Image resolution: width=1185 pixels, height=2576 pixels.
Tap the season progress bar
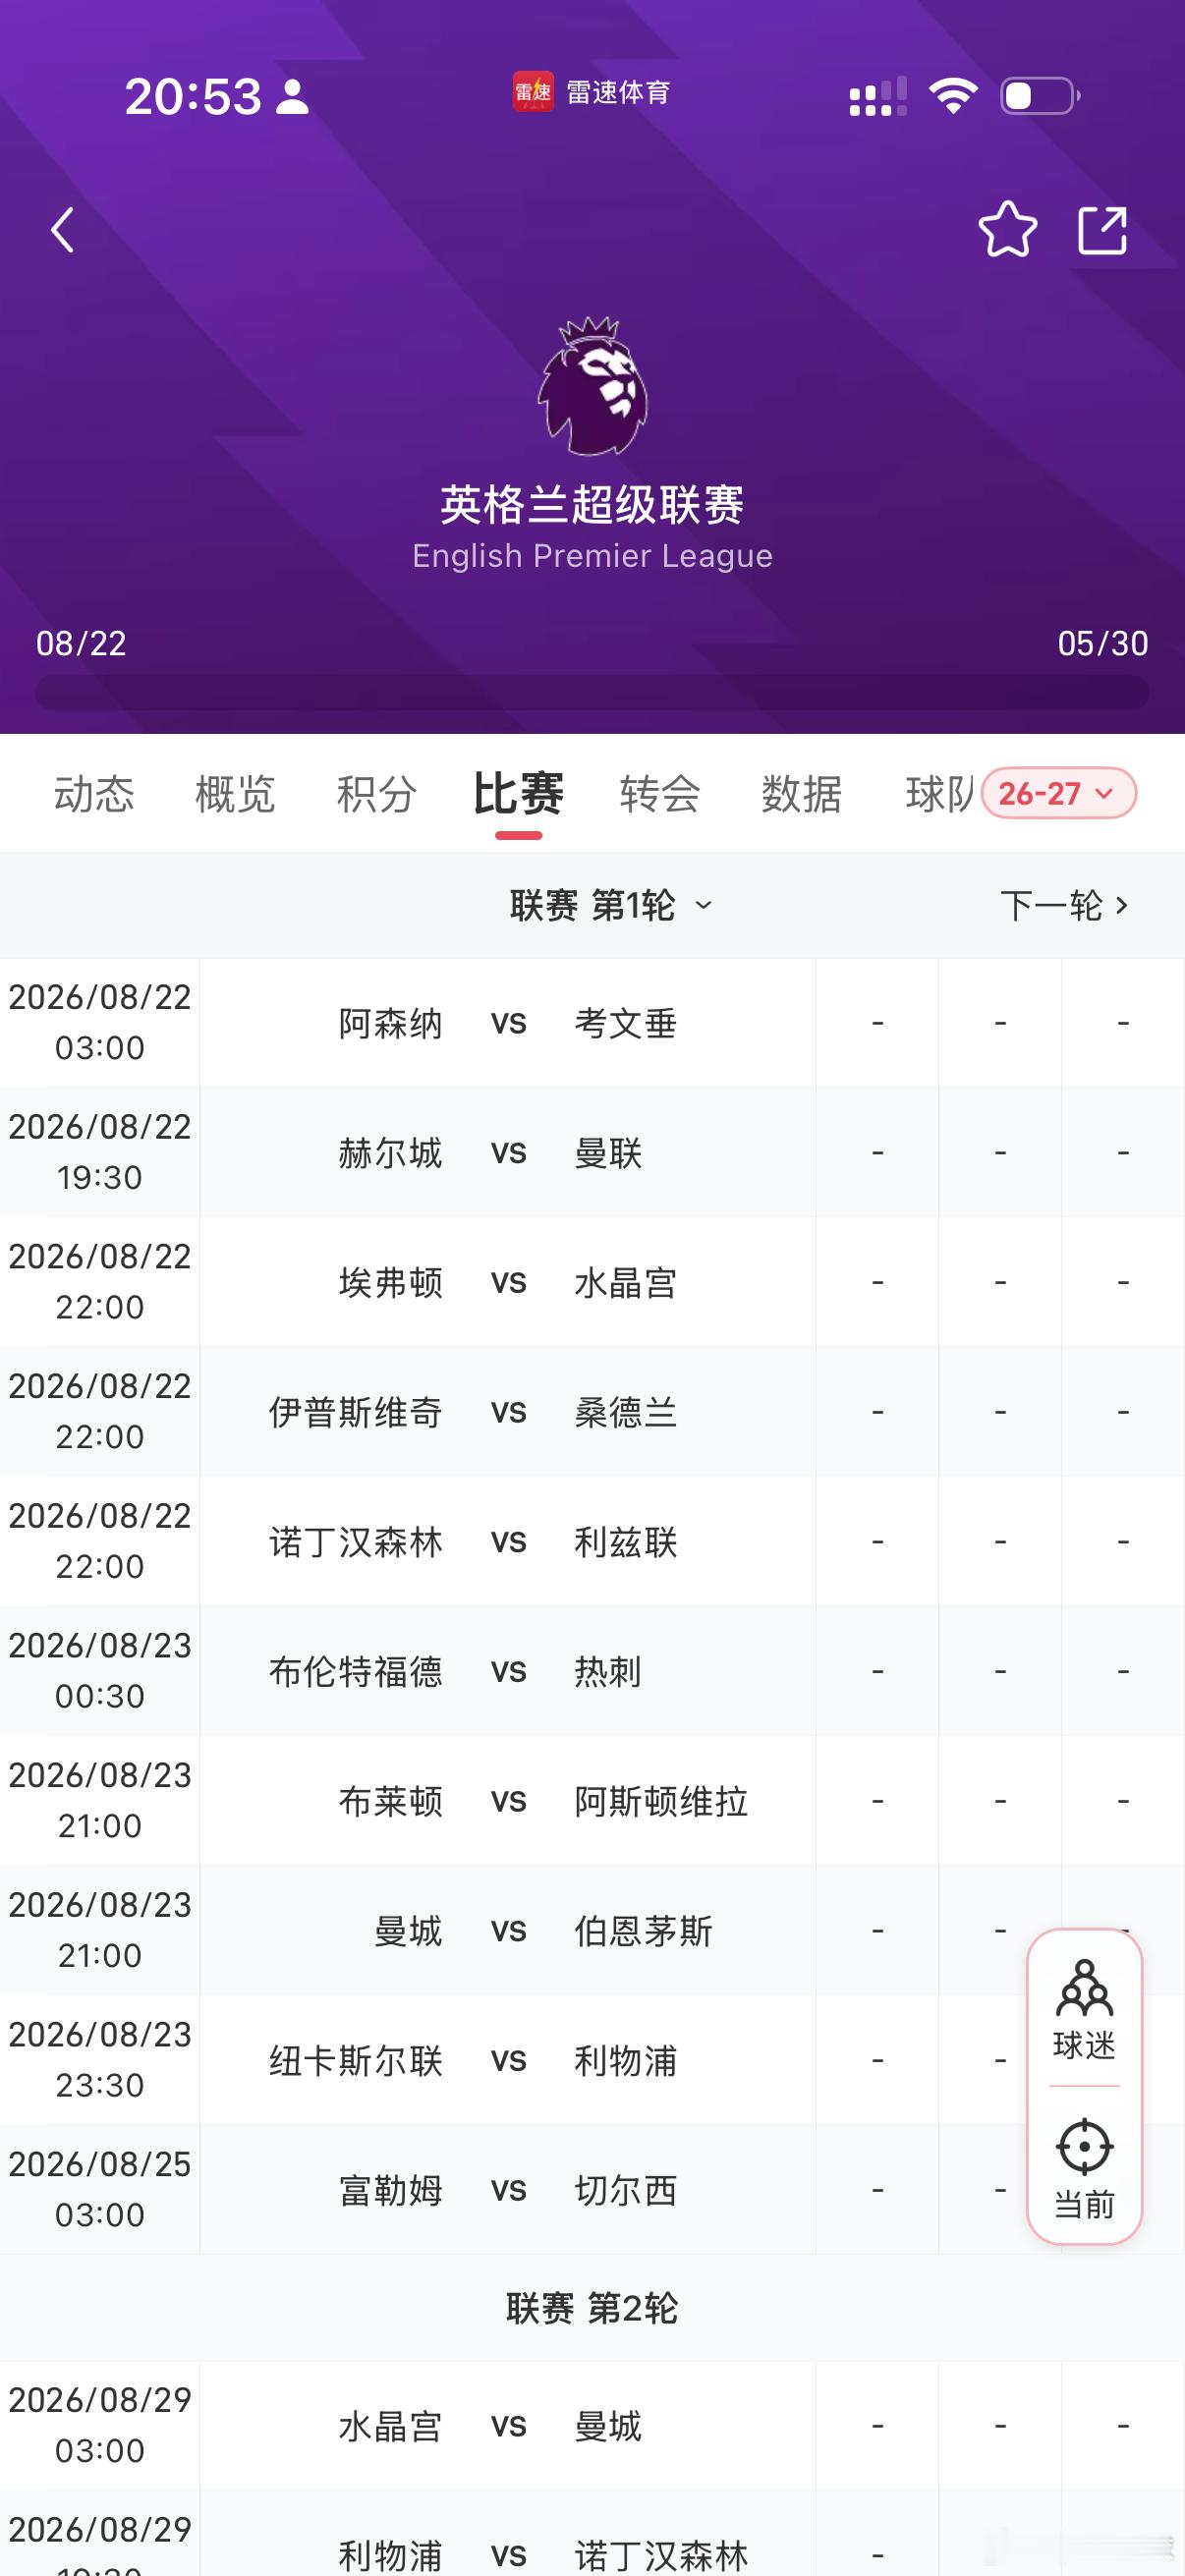[592, 692]
